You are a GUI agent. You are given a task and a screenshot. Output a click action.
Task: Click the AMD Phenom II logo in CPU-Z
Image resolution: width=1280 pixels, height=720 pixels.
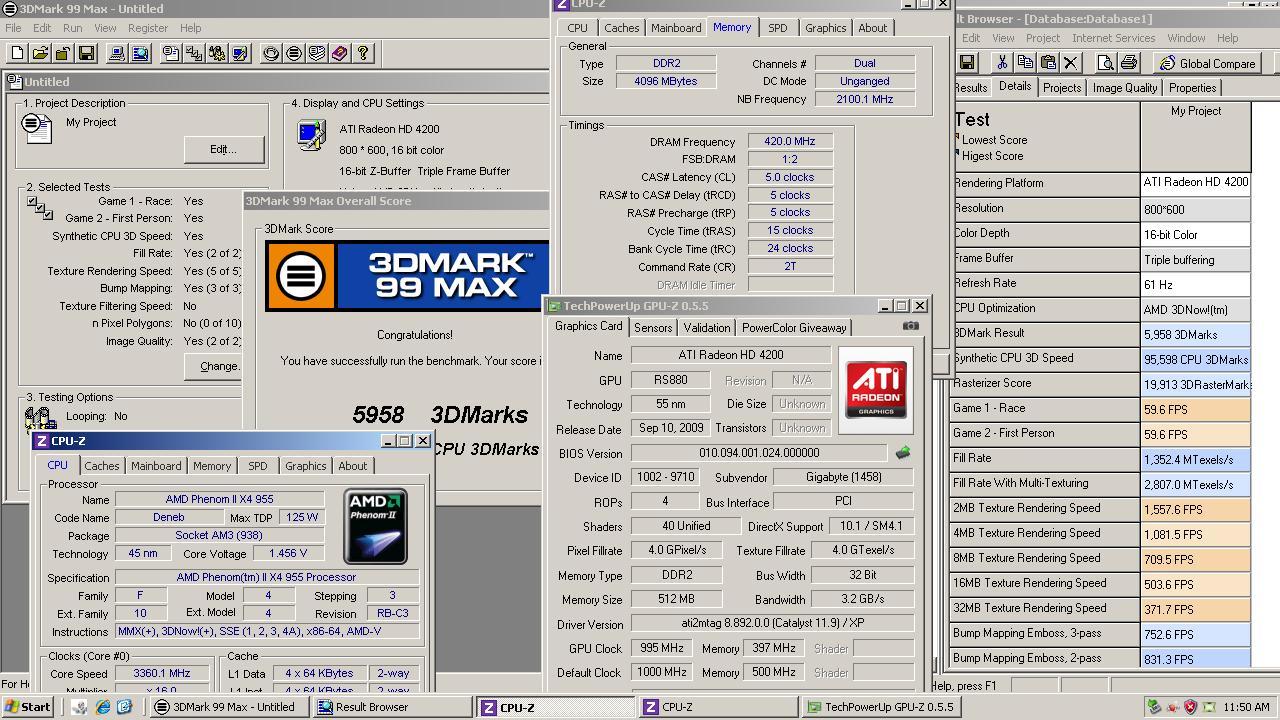pos(375,526)
